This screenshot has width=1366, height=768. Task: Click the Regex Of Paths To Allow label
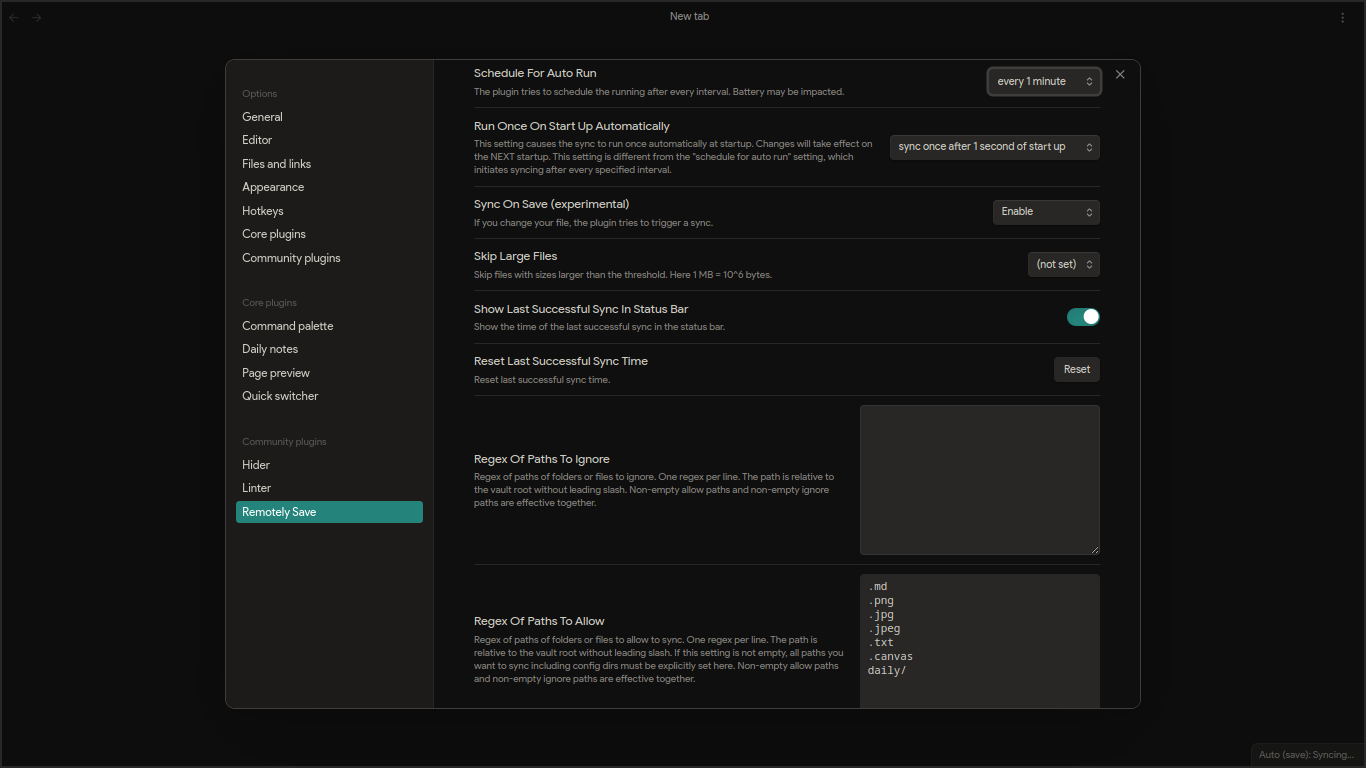click(x=539, y=621)
